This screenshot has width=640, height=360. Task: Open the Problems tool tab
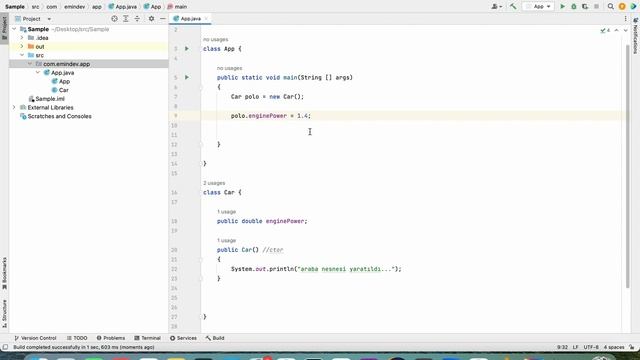pyautogui.click(x=111, y=338)
